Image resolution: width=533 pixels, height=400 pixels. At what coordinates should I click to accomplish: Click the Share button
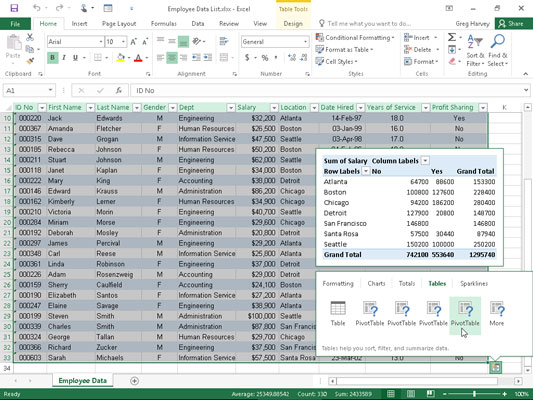[511, 23]
